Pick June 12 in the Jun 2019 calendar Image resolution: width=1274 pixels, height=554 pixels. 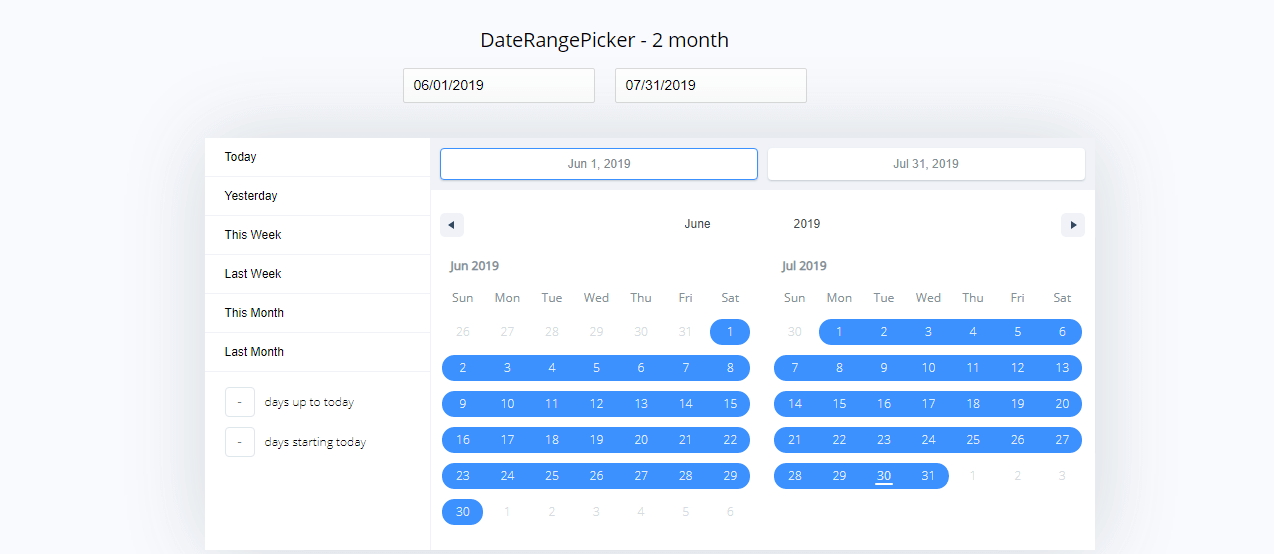pos(596,404)
